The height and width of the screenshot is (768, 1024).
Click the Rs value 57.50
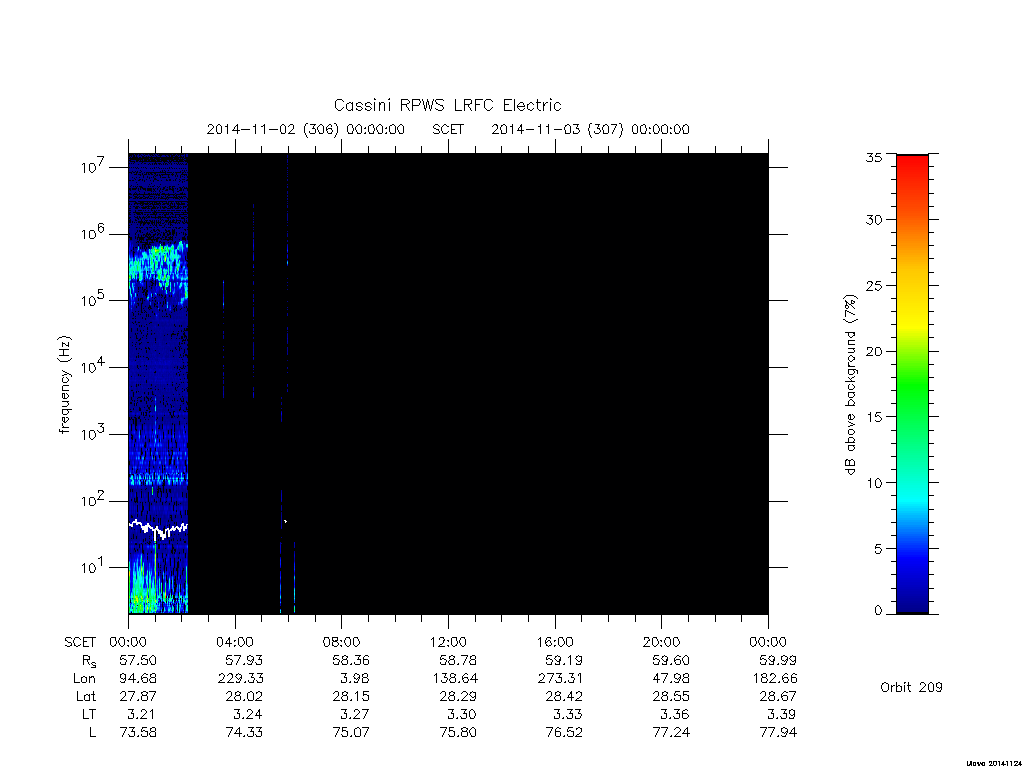[138, 660]
